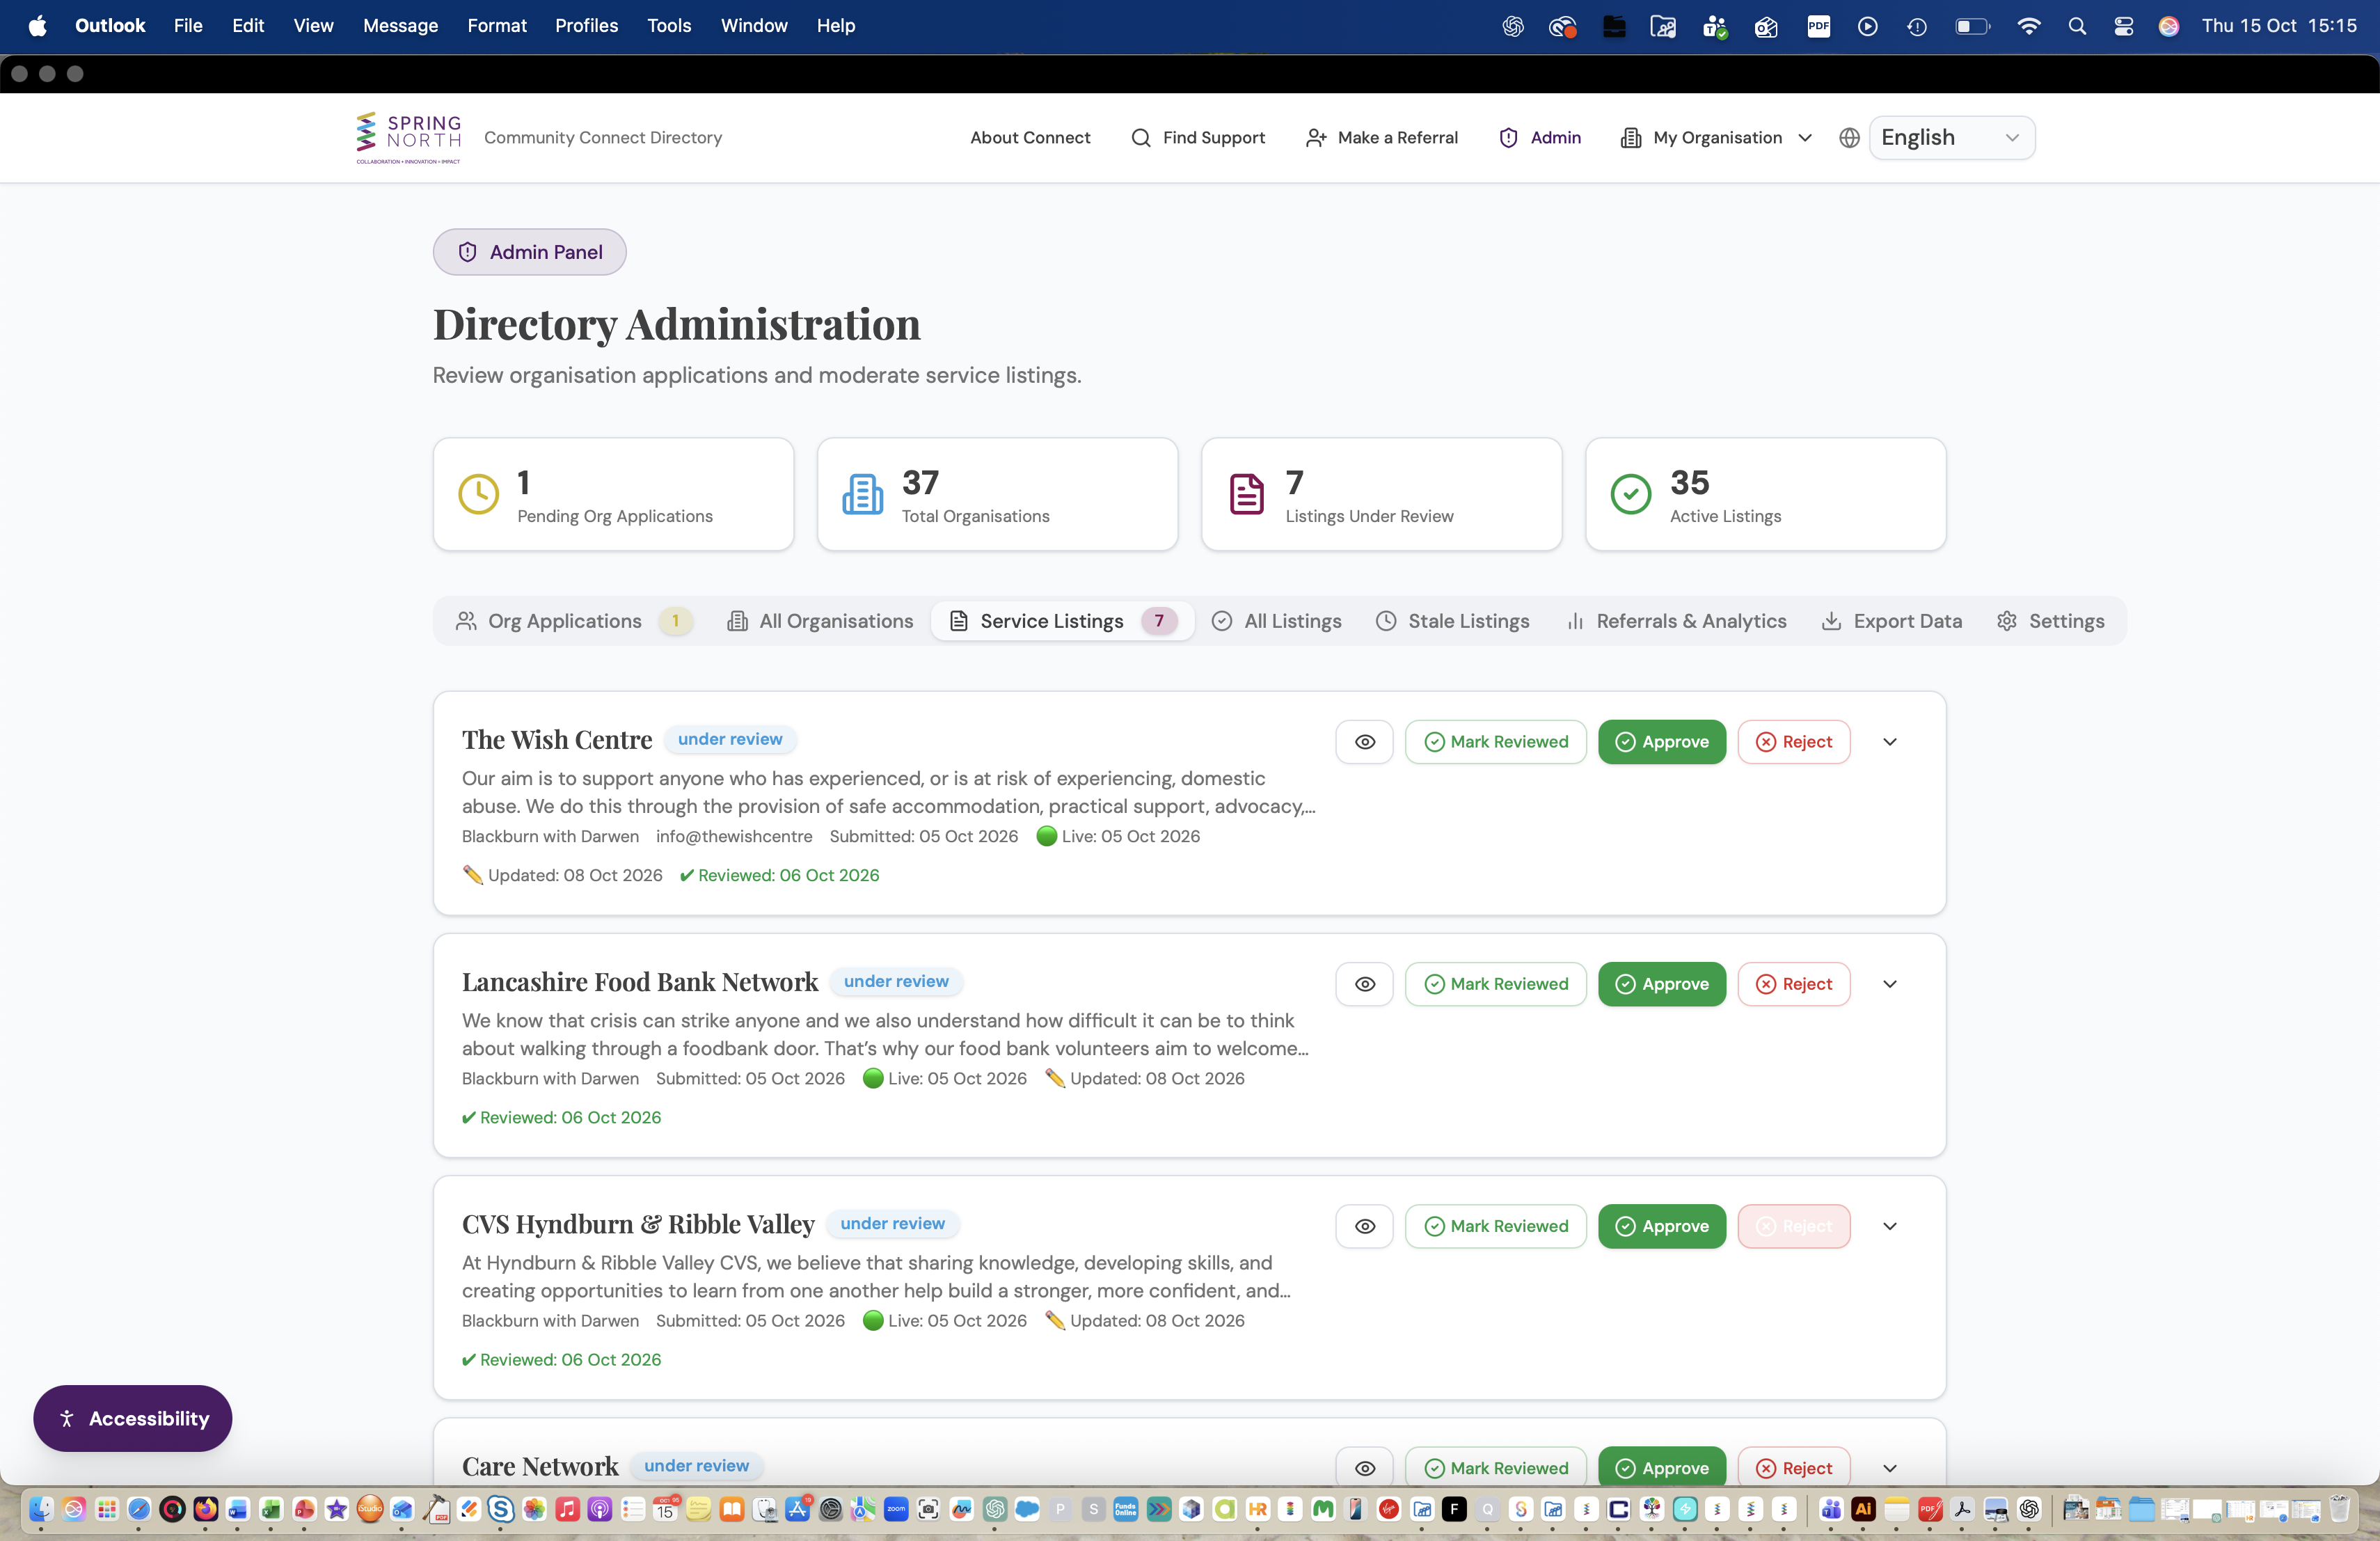Go to Make a Referral page
This screenshot has height=1541, width=2380.
1382,138
